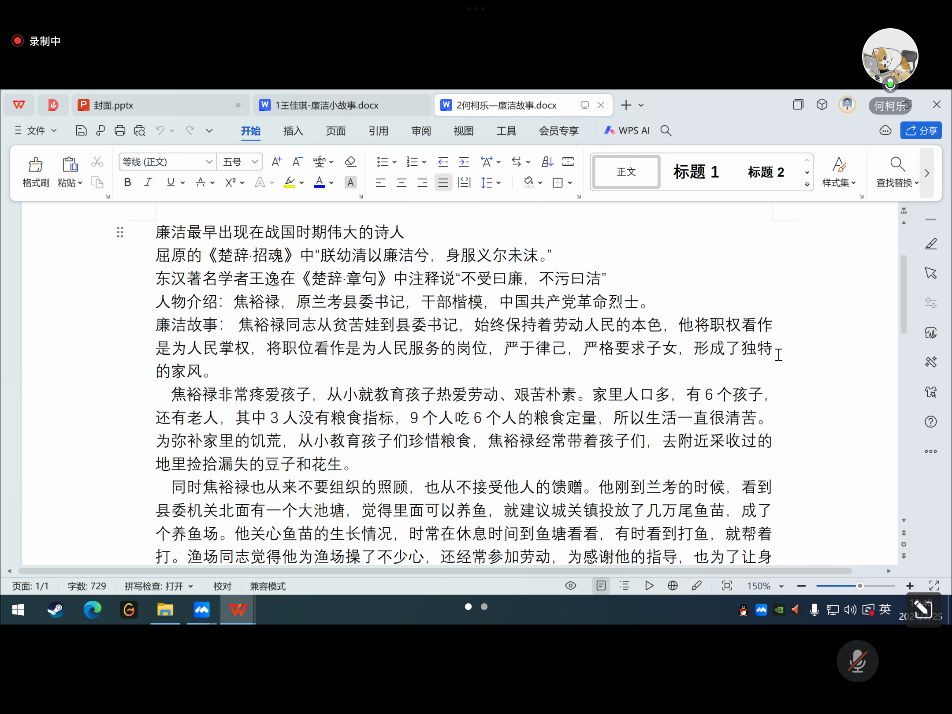Apply bold formatting with the B icon
The height and width of the screenshot is (714, 952).
128,182
